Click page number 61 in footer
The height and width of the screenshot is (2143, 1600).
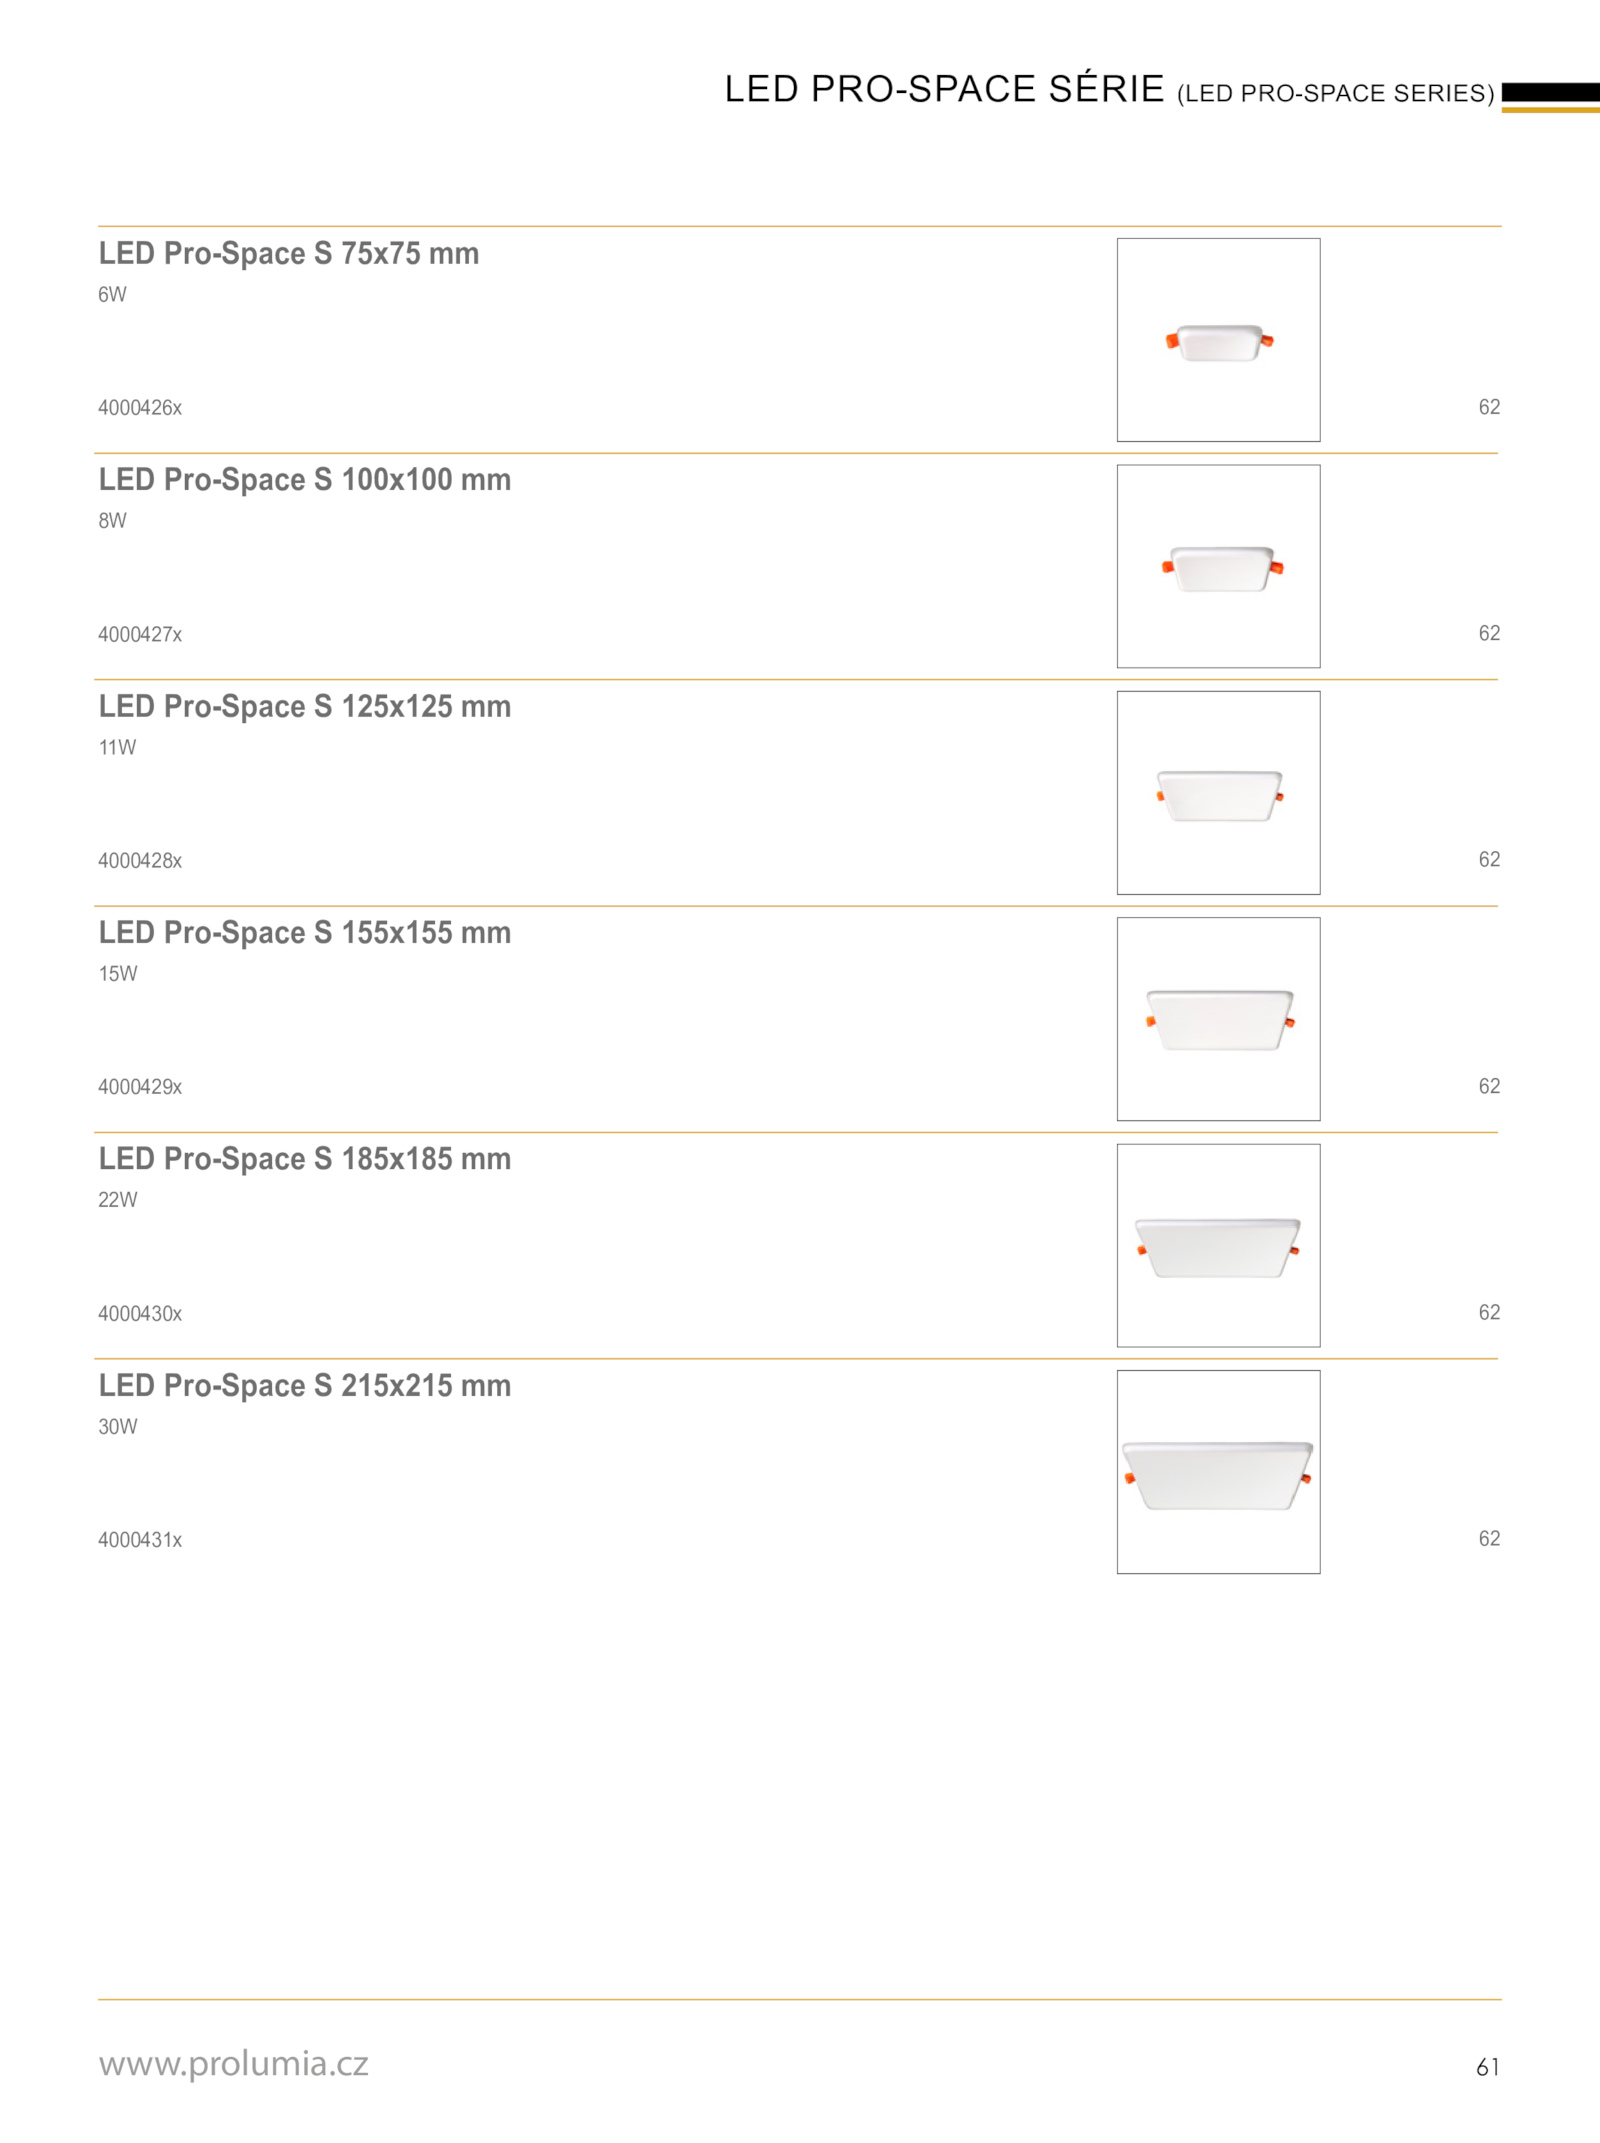1488,2067
